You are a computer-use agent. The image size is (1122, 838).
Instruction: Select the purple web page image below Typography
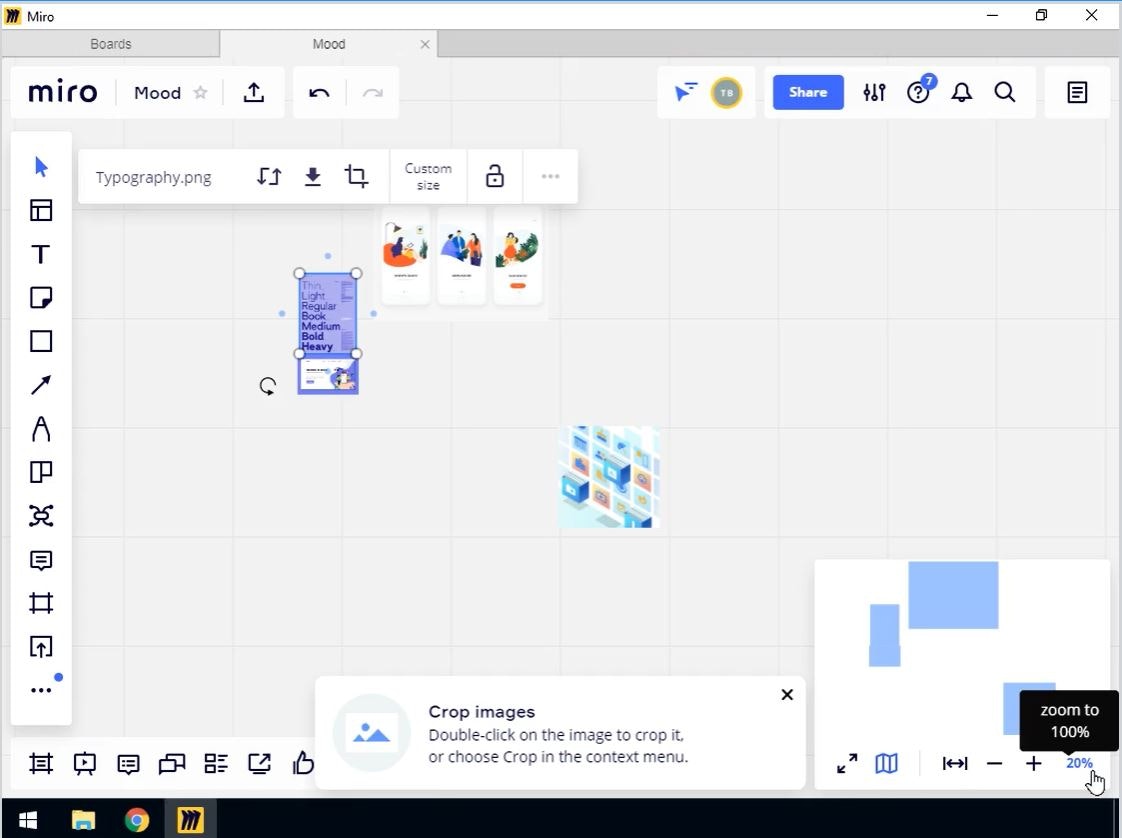tap(328, 376)
